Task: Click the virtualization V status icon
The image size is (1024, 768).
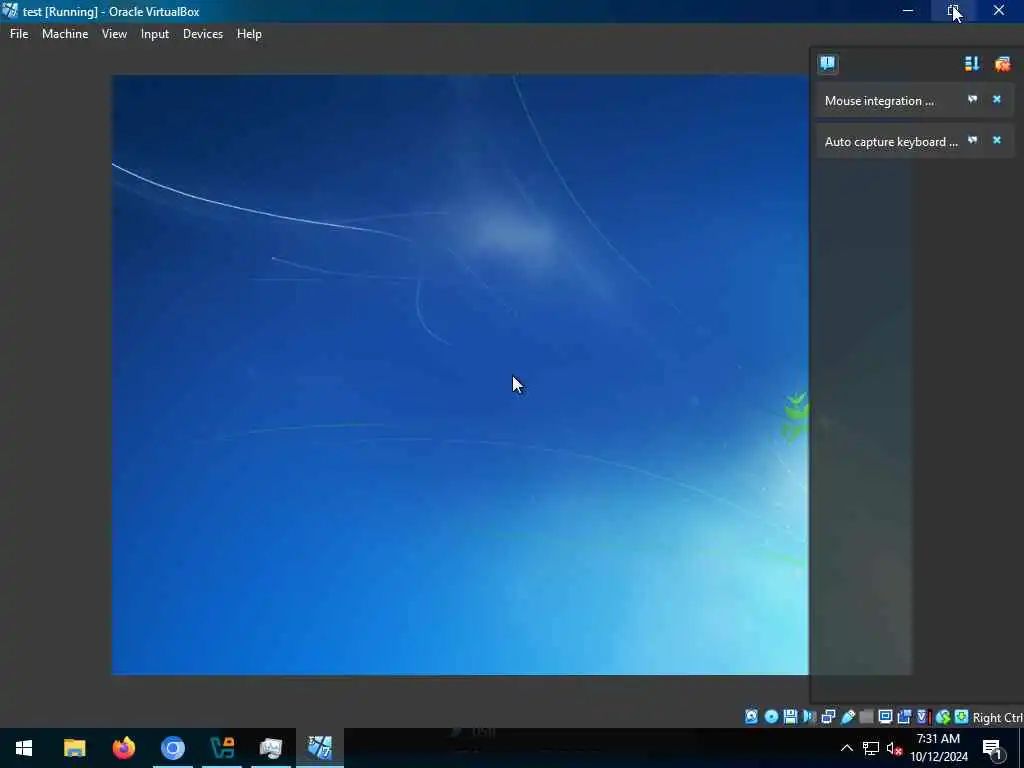Action: pos(922,717)
